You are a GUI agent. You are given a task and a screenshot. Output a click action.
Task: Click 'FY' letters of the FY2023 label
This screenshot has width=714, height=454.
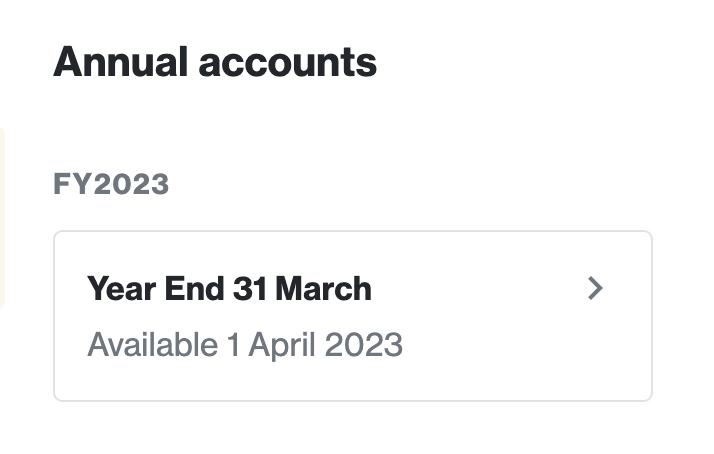[x=73, y=184]
